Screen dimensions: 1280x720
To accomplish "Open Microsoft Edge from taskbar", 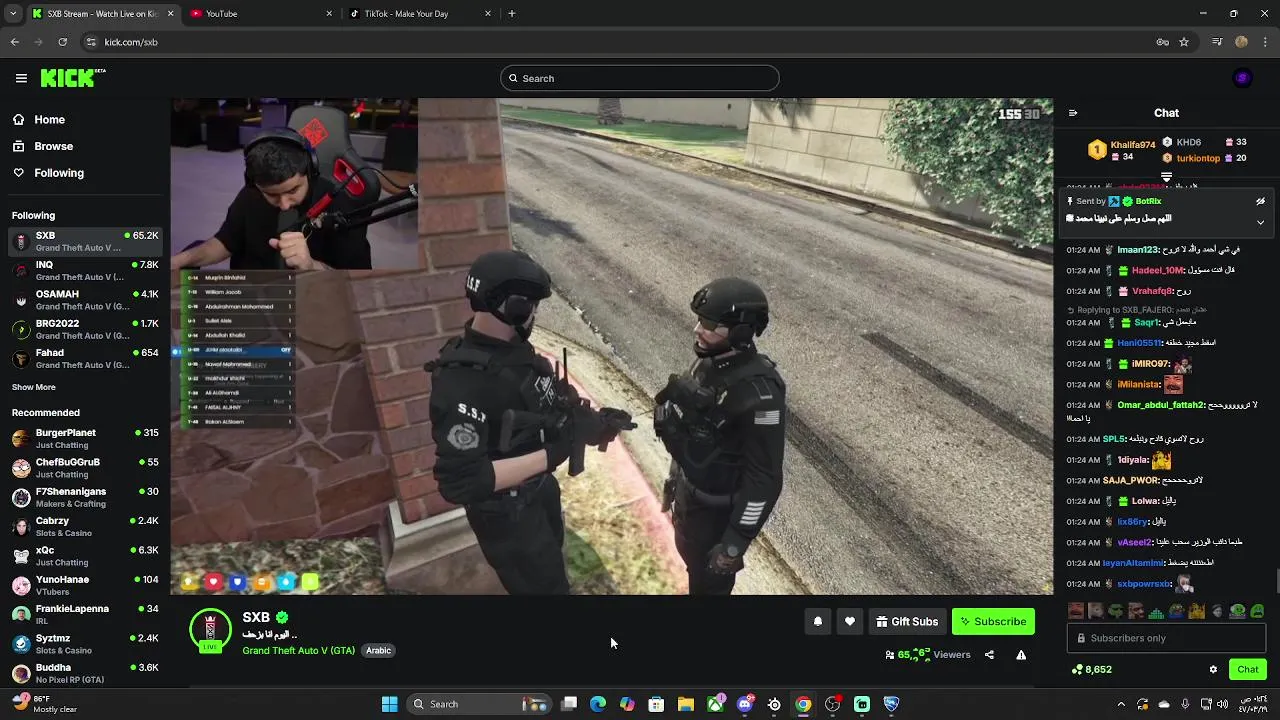I will (598, 704).
